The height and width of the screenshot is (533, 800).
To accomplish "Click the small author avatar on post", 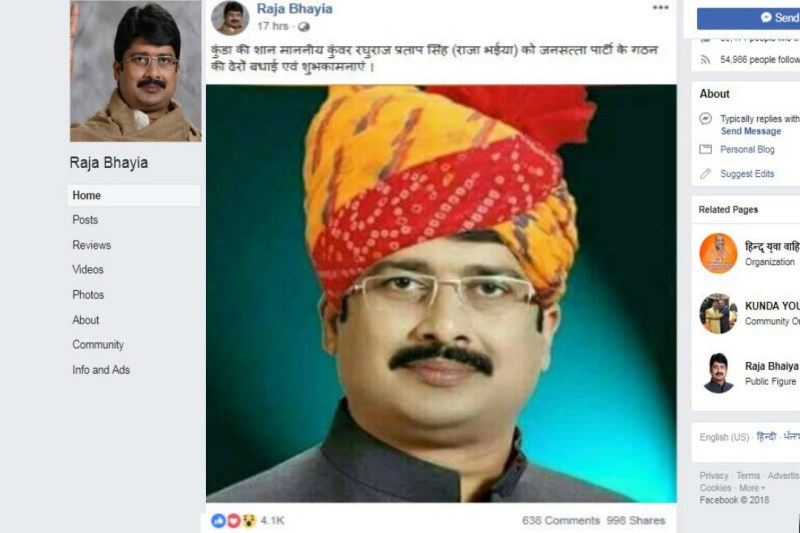I will tap(230, 17).
